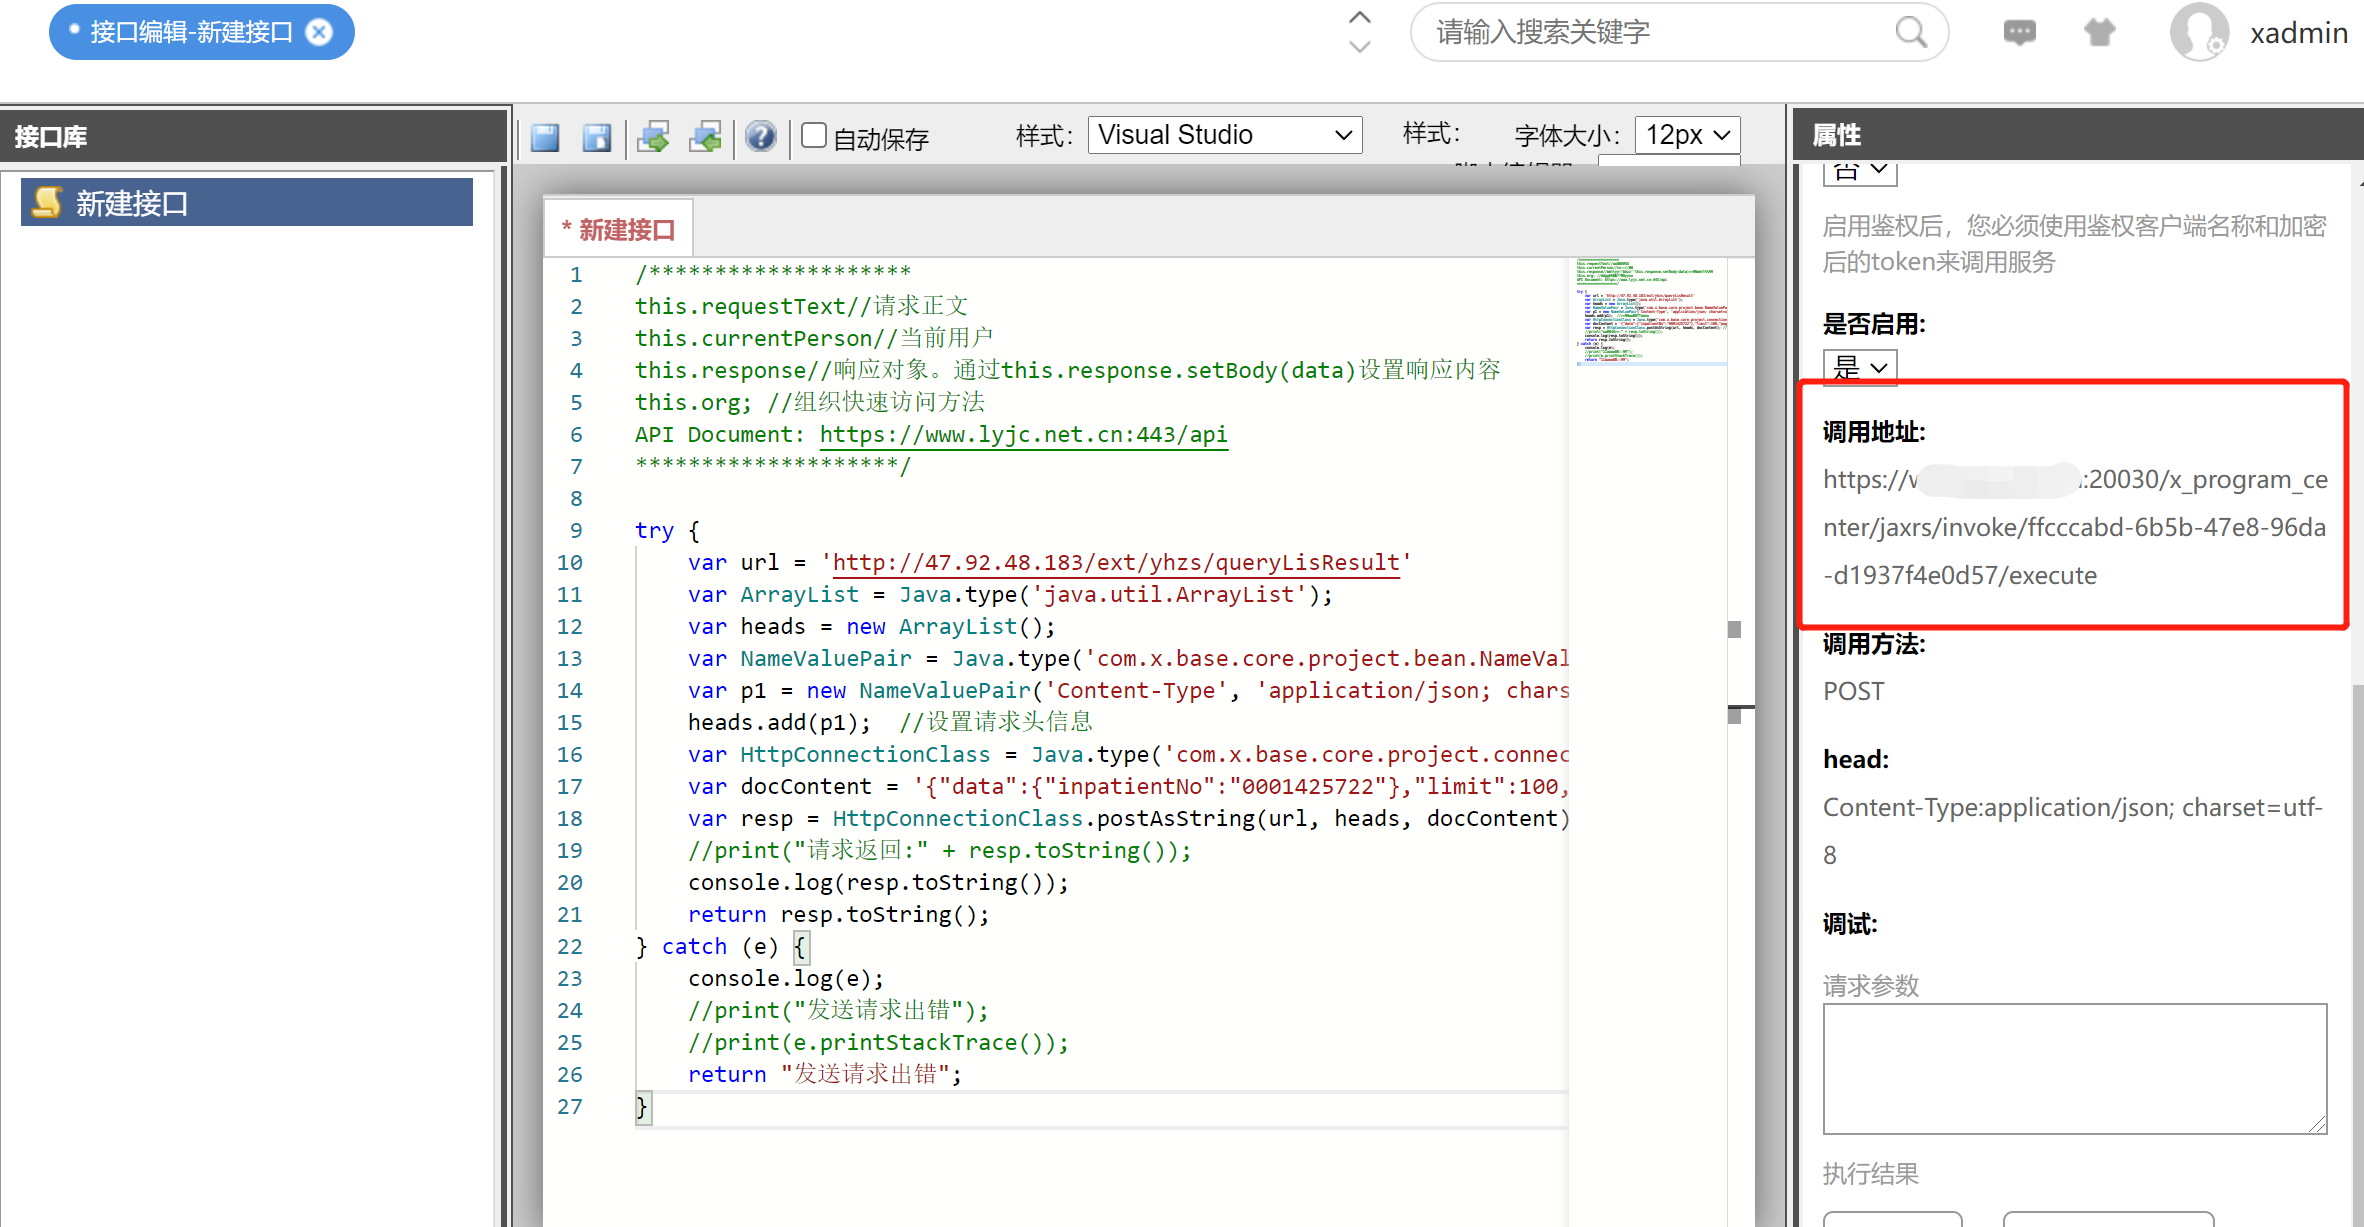This screenshot has width=2364, height=1227.
Task: Select the 新建接口 editor tab
Action: pyautogui.click(x=619, y=230)
